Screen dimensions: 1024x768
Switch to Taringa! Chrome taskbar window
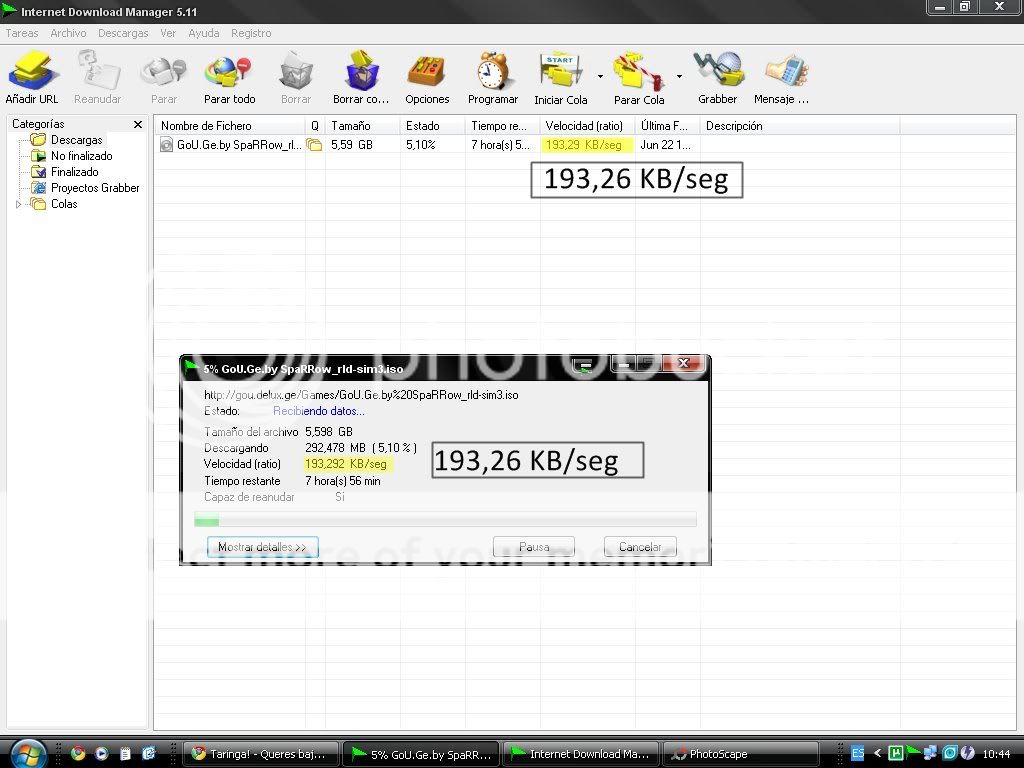coord(260,754)
